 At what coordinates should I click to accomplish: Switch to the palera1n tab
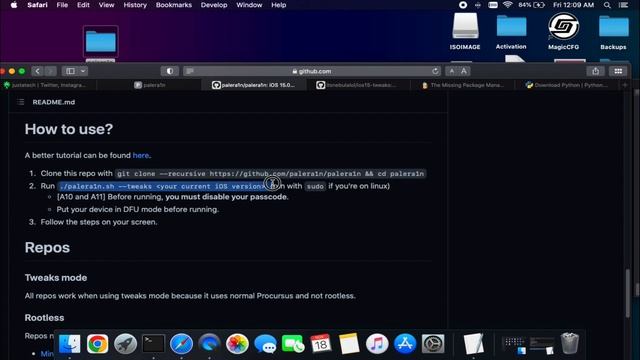coord(150,85)
